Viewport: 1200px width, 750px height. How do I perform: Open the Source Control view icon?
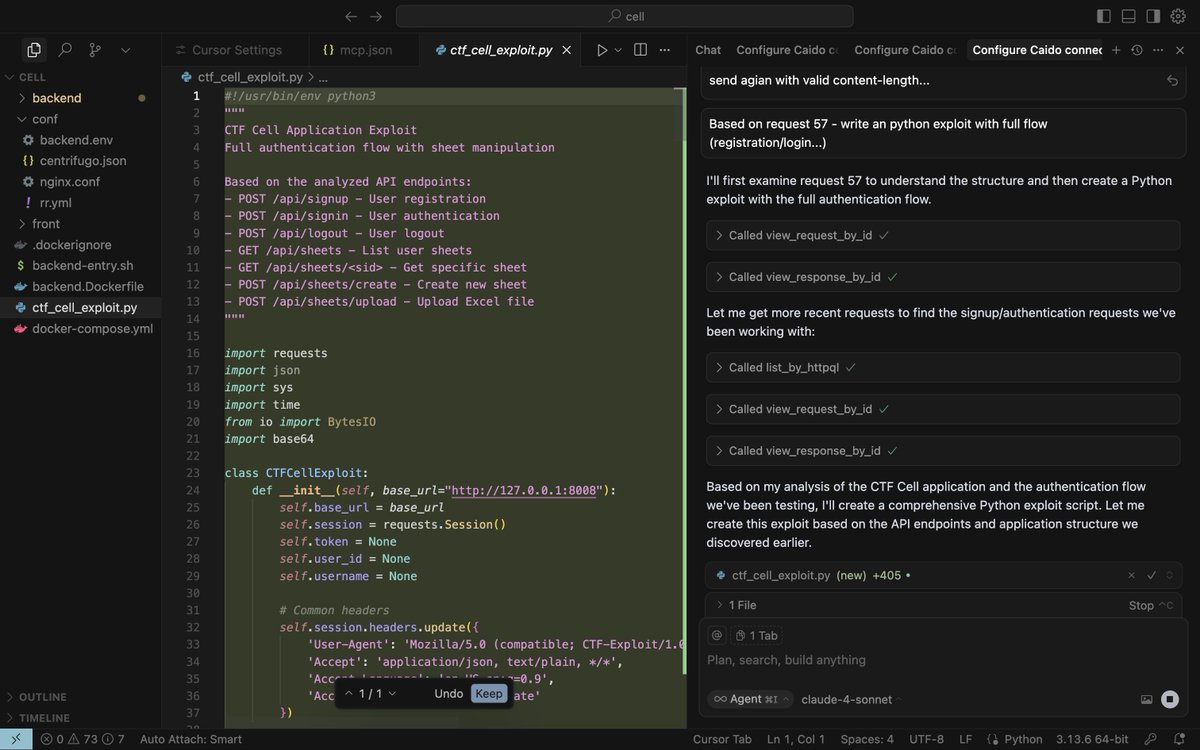point(95,49)
